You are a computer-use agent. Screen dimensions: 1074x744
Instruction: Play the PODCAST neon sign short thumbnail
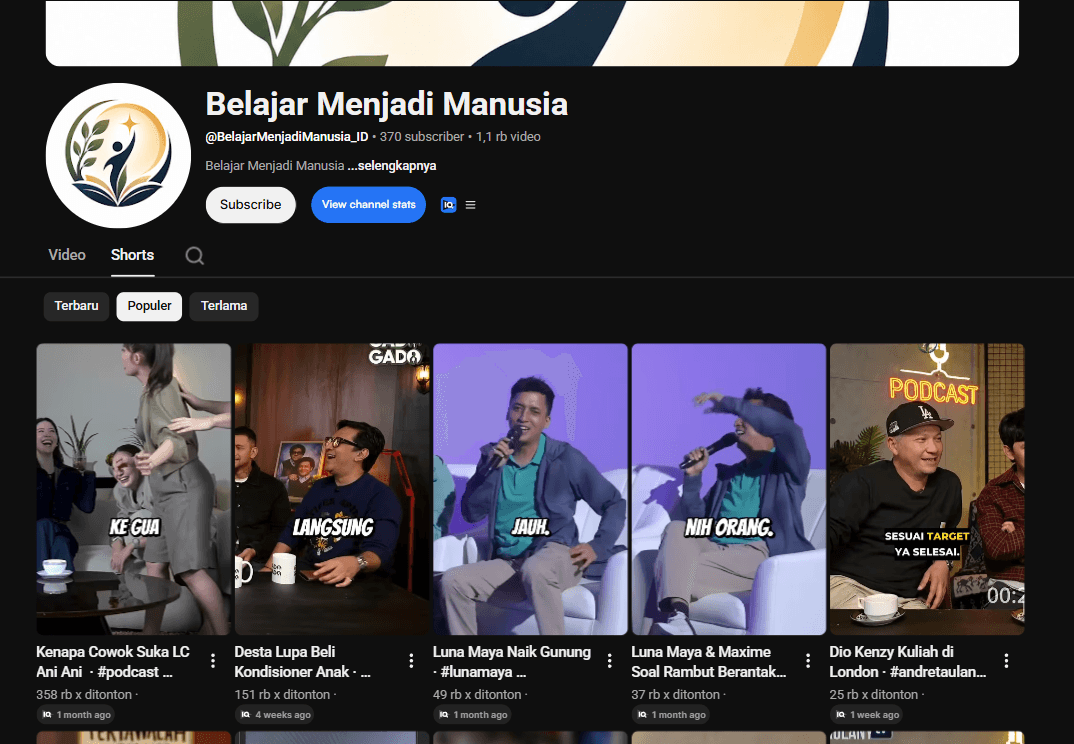[927, 489]
